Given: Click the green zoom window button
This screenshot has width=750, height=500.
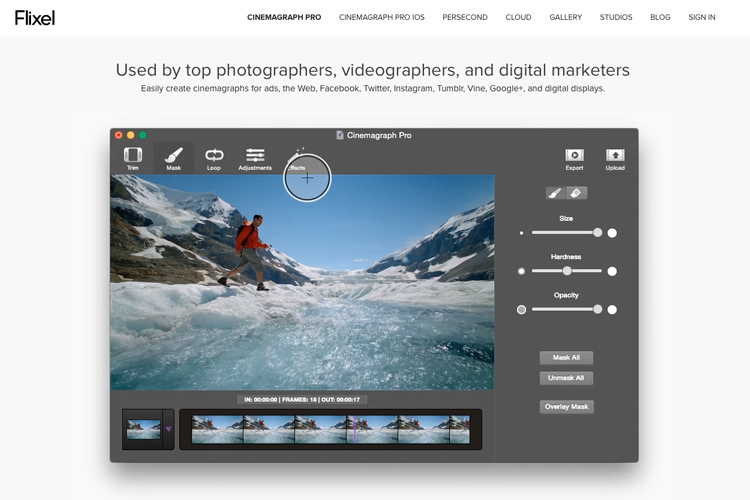Looking at the screenshot, I should point(143,135).
